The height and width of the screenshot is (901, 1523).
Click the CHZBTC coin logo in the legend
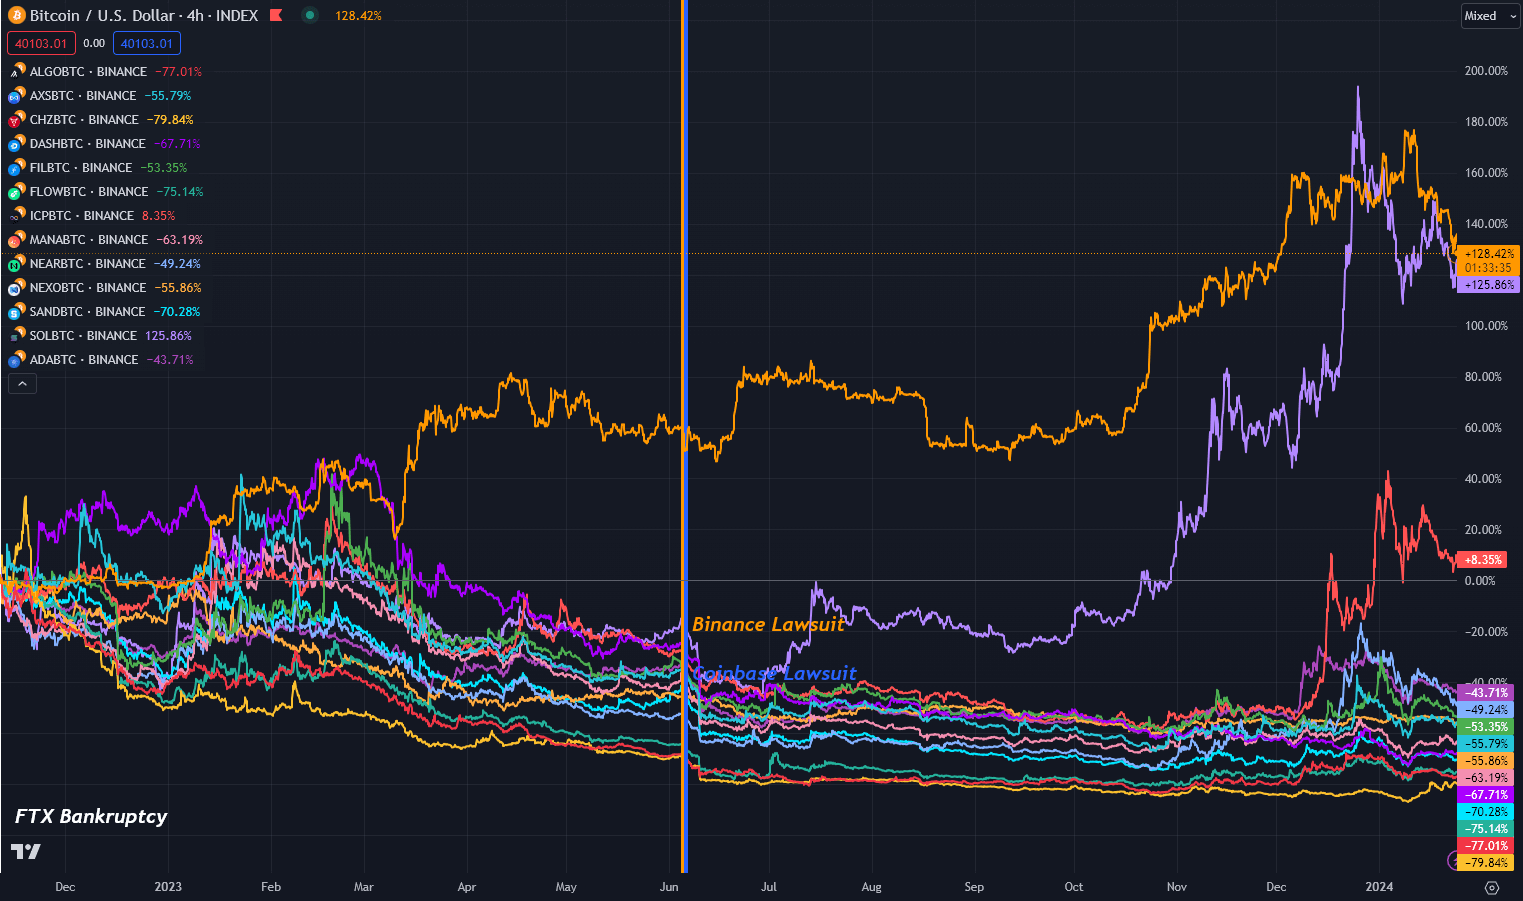click(x=16, y=119)
